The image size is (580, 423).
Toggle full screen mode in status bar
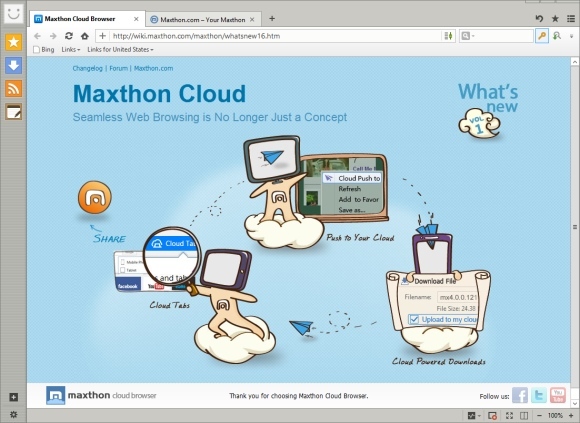coord(509,416)
